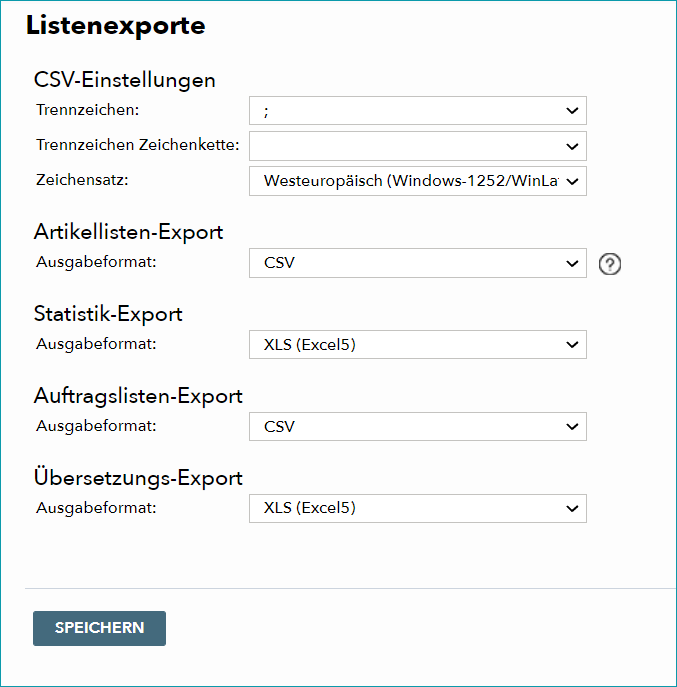Click the Trennzeichen Zeichenkette: label
This screenshot has height=687, width=677.
(x=138, y=145)
